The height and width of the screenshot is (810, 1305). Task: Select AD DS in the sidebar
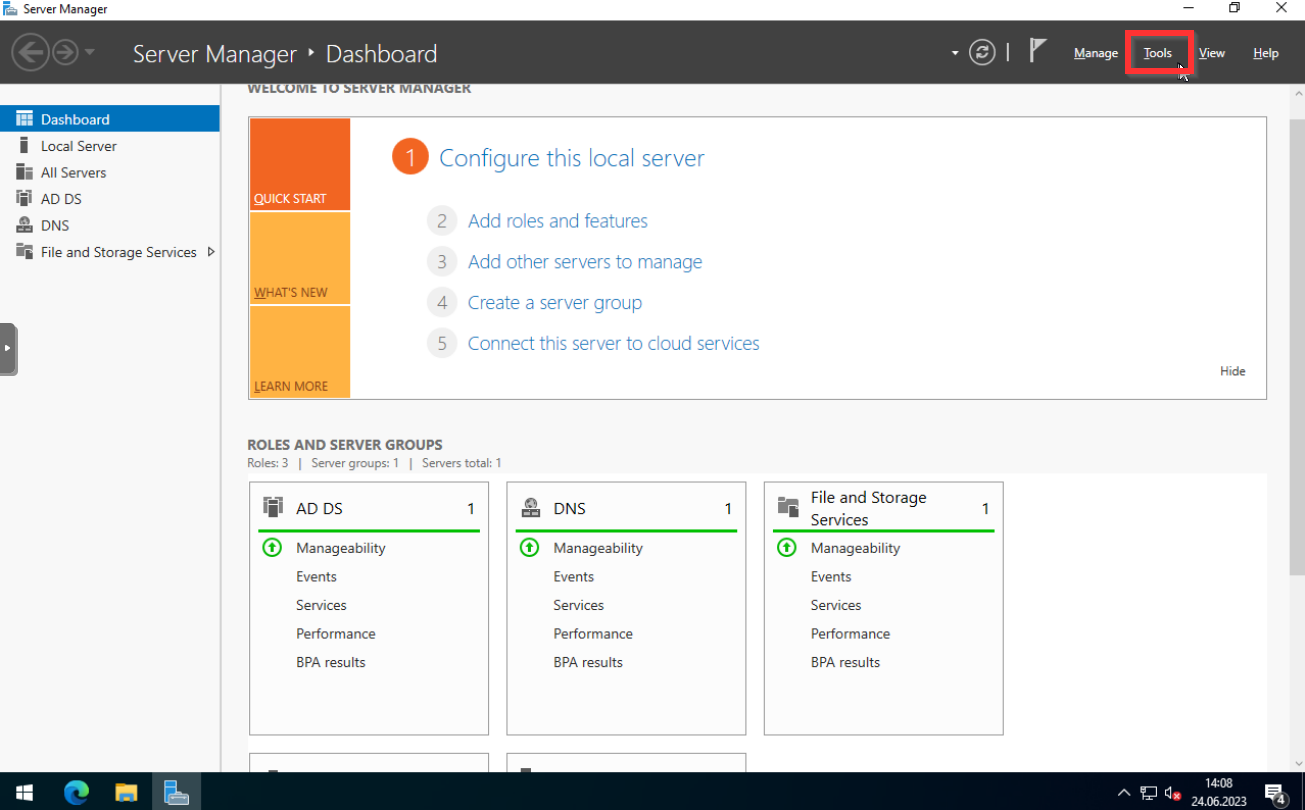tap(61, 199)
